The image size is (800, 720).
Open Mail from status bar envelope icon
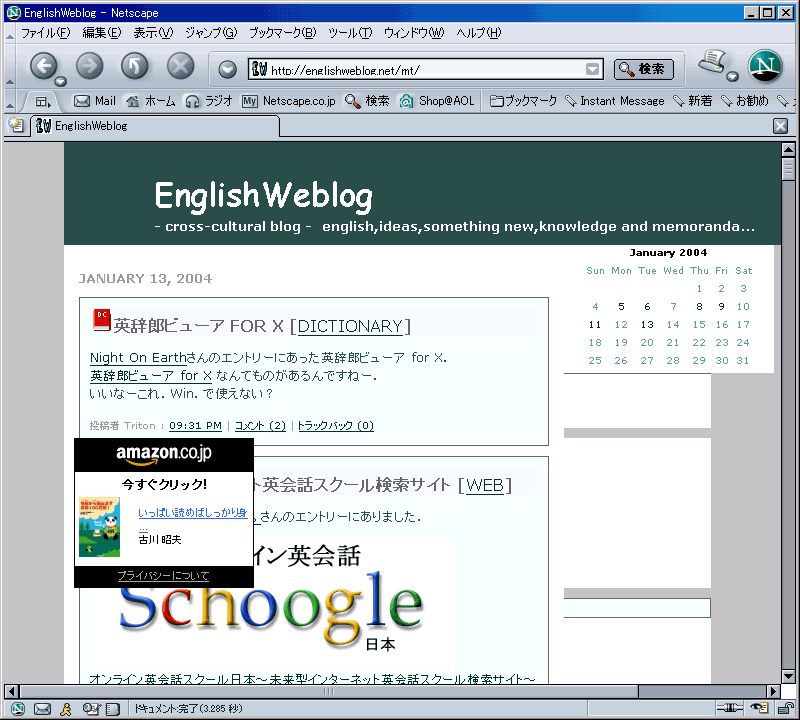42,709
